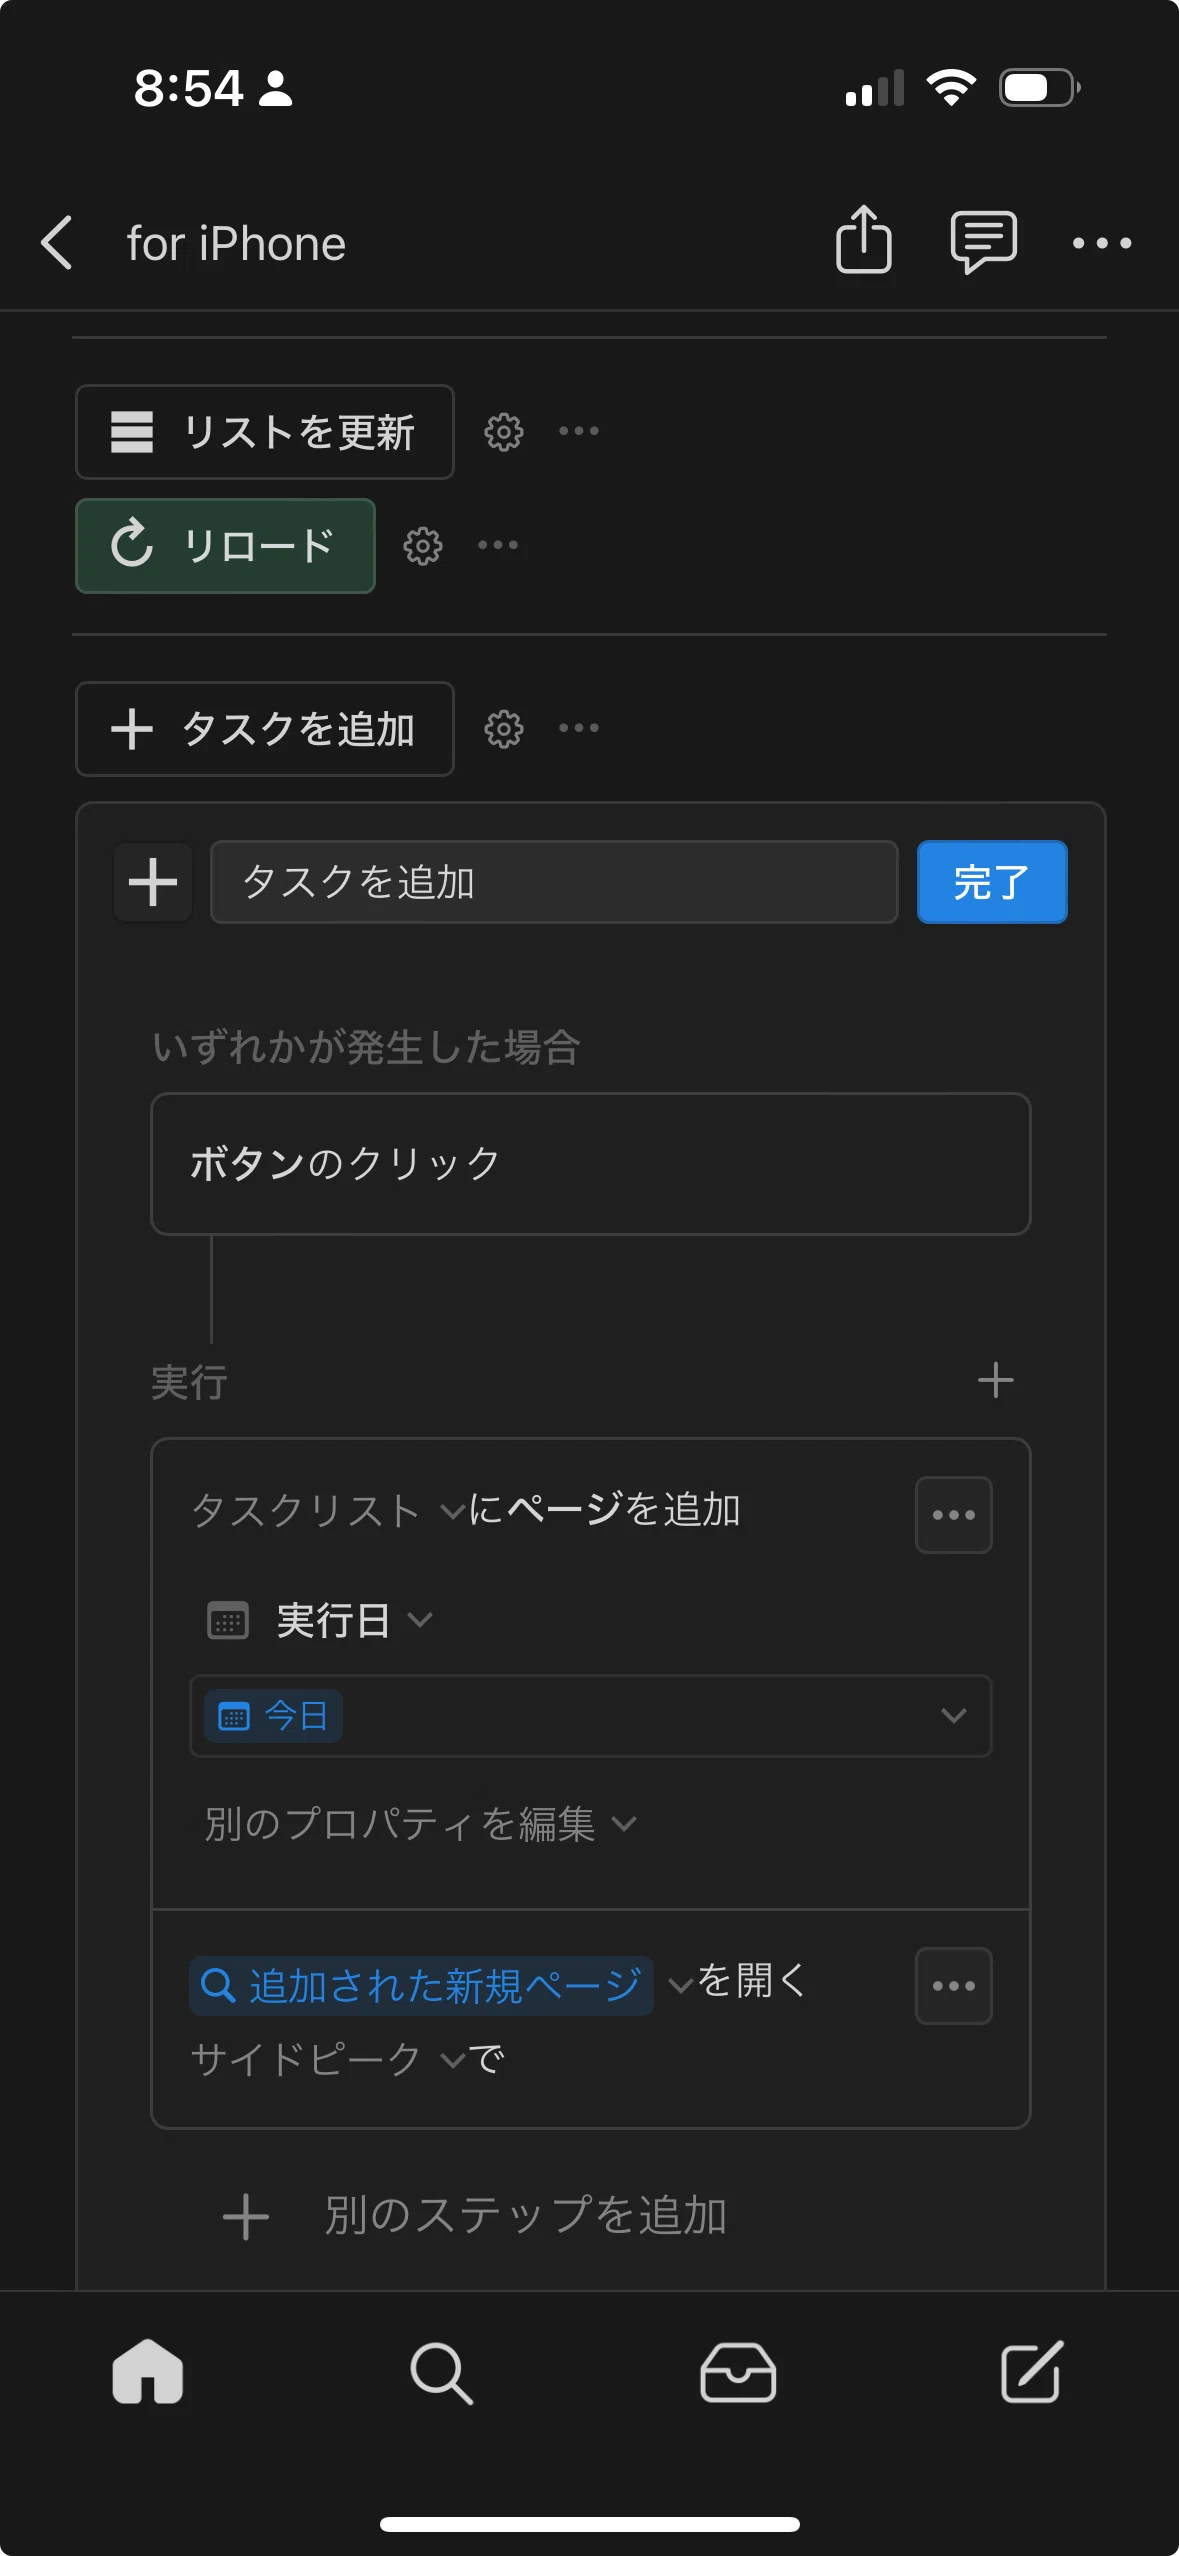Tap the share icon in header
This screenshot has height=2556, width=1179.
[863, 240]
